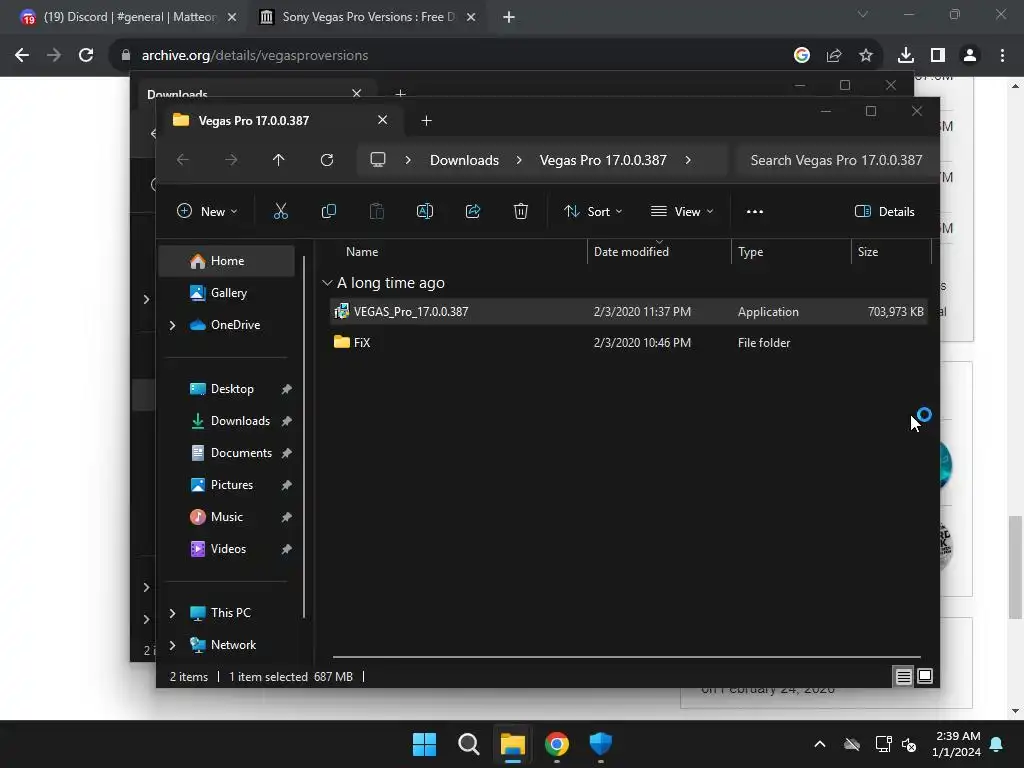The image size is (1024, 768).
Task: Click Vegas Pro 17.0.0.387 breadcrumb segment
Action: tap(603, 160)
